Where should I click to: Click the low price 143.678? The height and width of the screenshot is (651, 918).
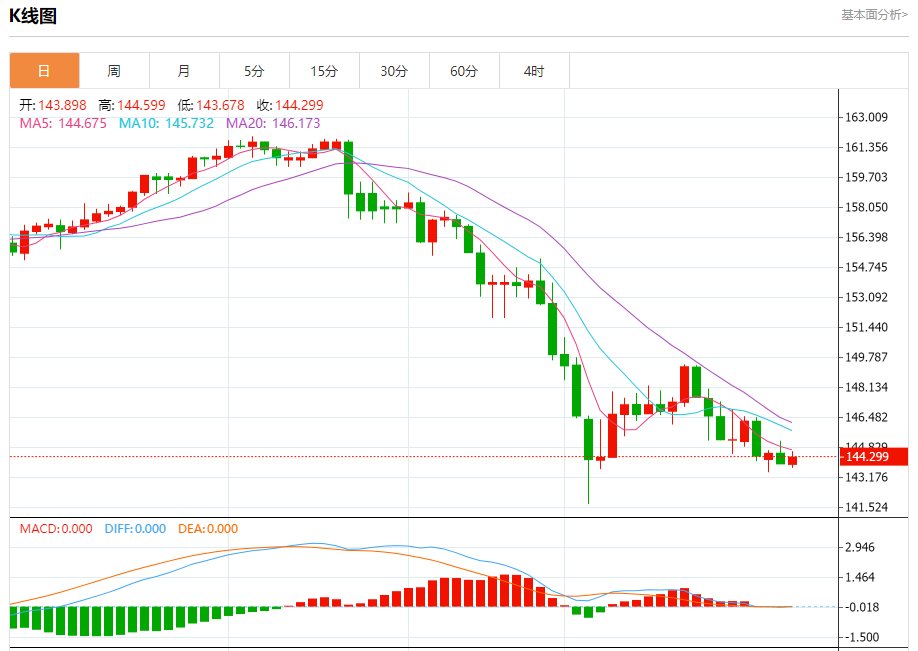[220, 105]
